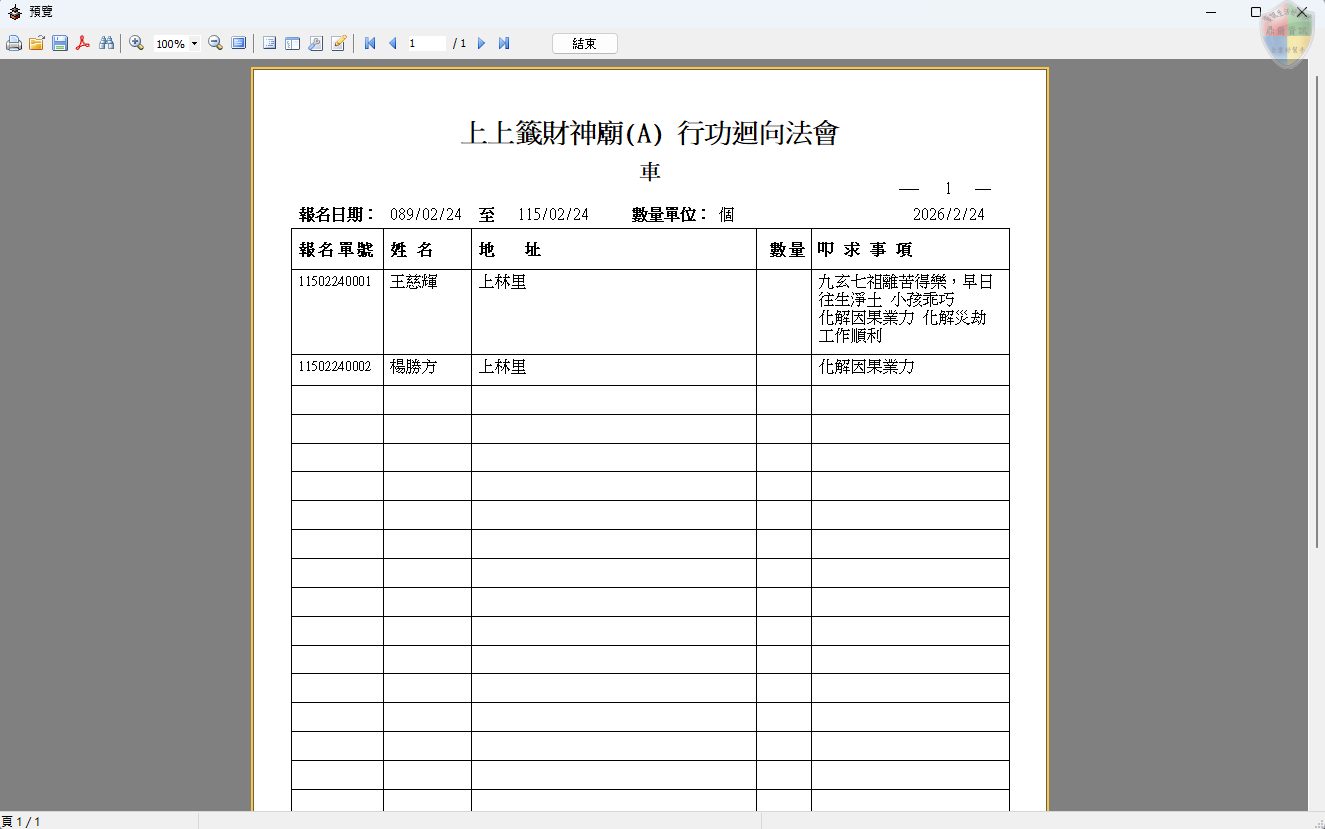Click the page number input field

[425, 44]
